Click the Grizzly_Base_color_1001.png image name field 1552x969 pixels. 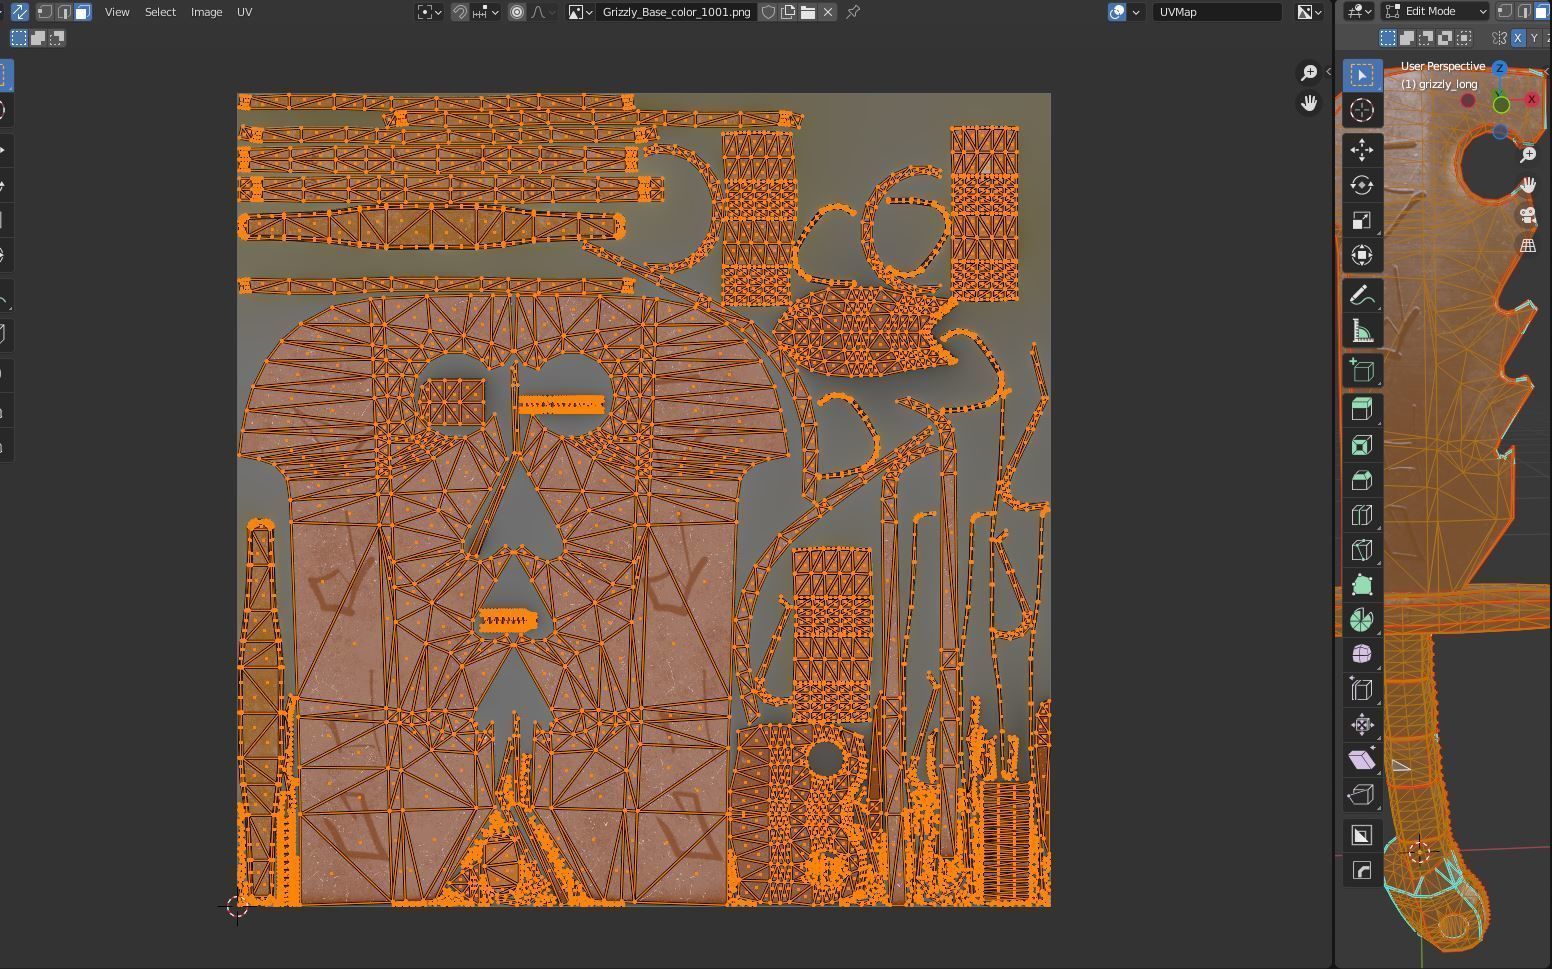pyautogui.click(x=676, y=12)
